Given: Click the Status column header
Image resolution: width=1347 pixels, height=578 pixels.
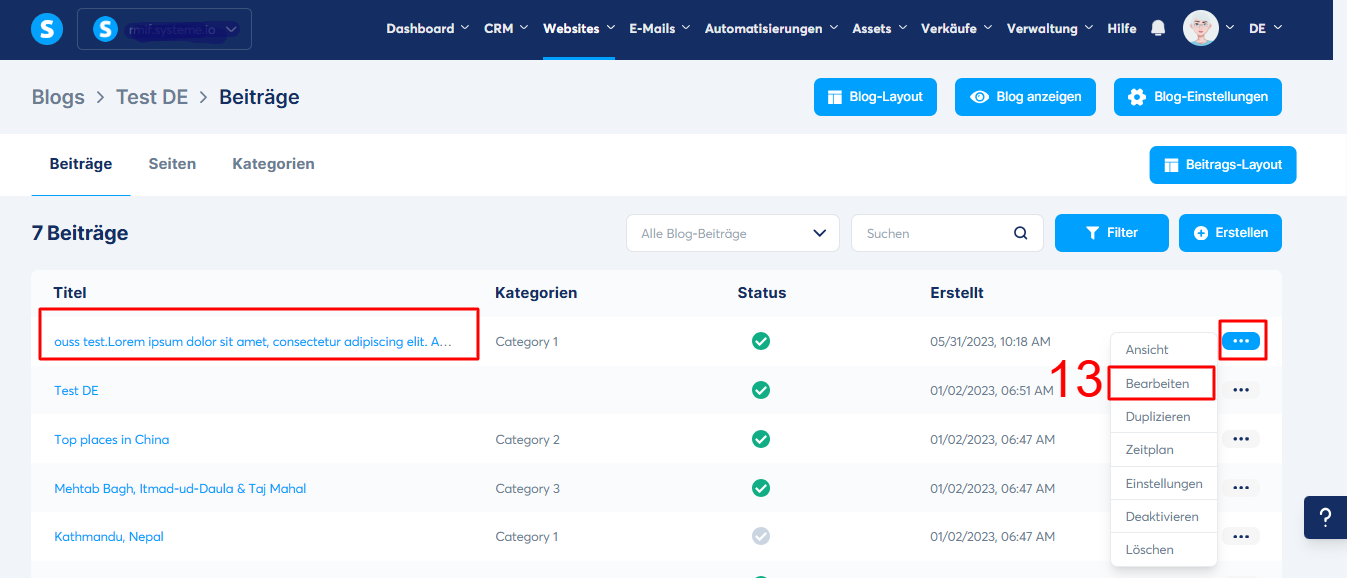Looking at the screenshot, I should tap(762, 293).
